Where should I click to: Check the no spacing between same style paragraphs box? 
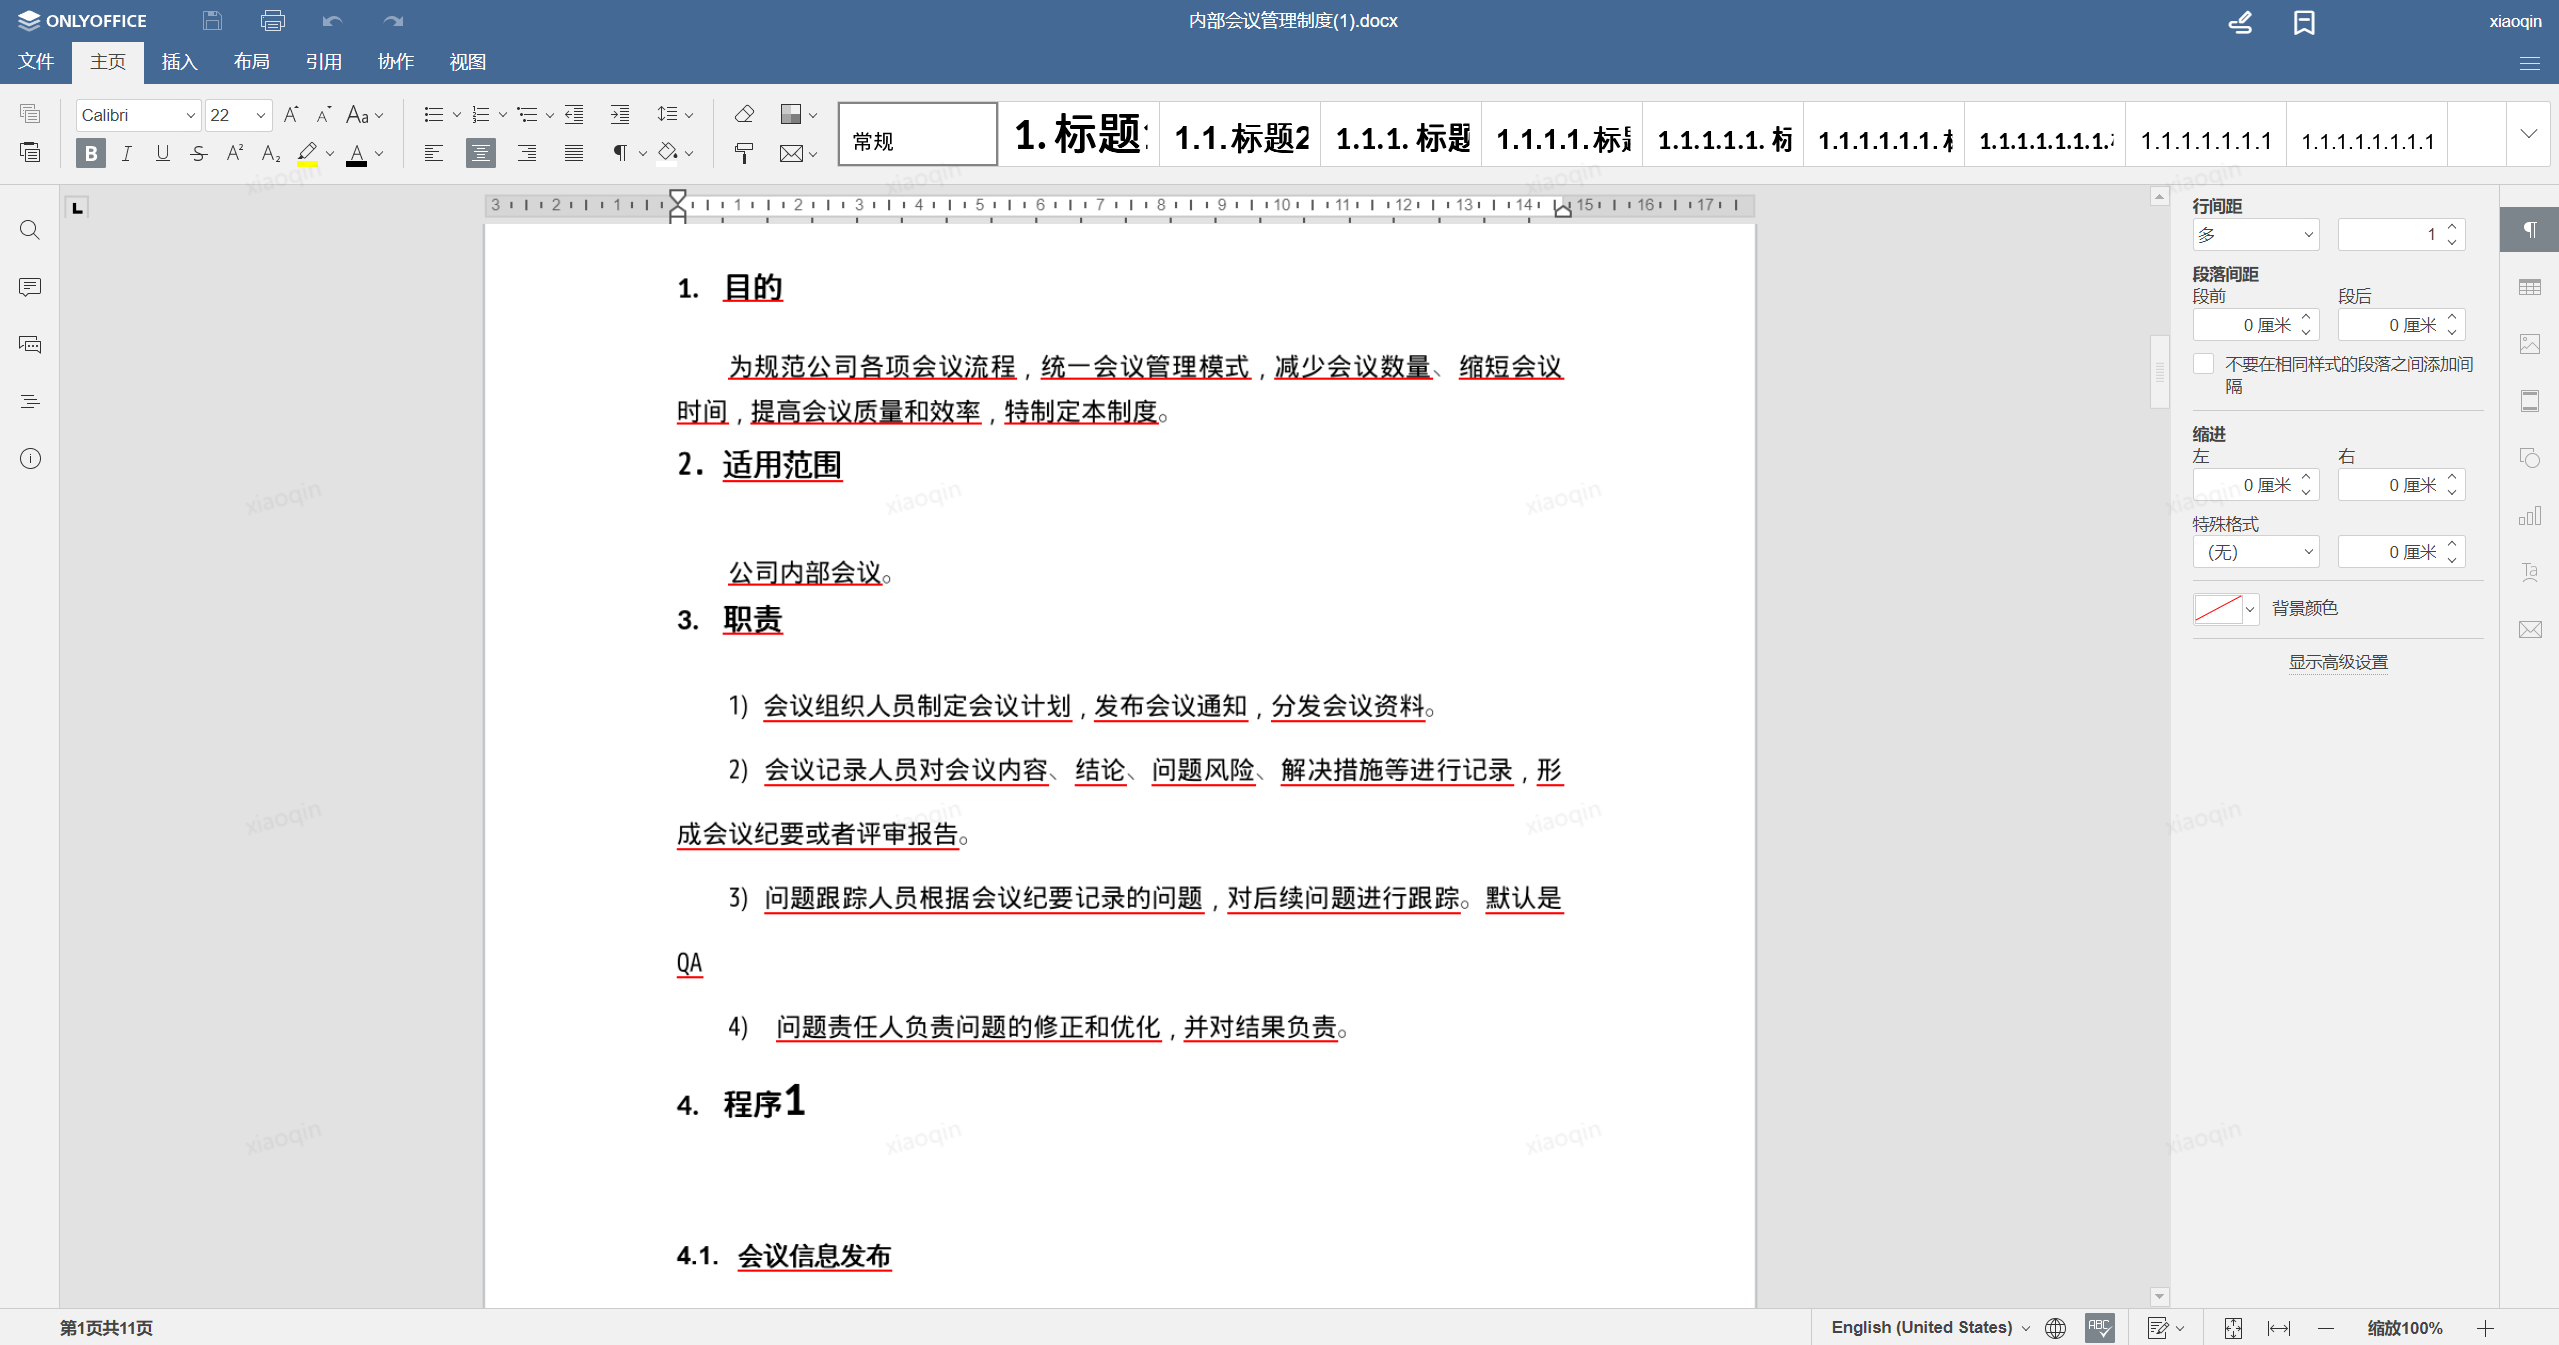(2203, 364)
